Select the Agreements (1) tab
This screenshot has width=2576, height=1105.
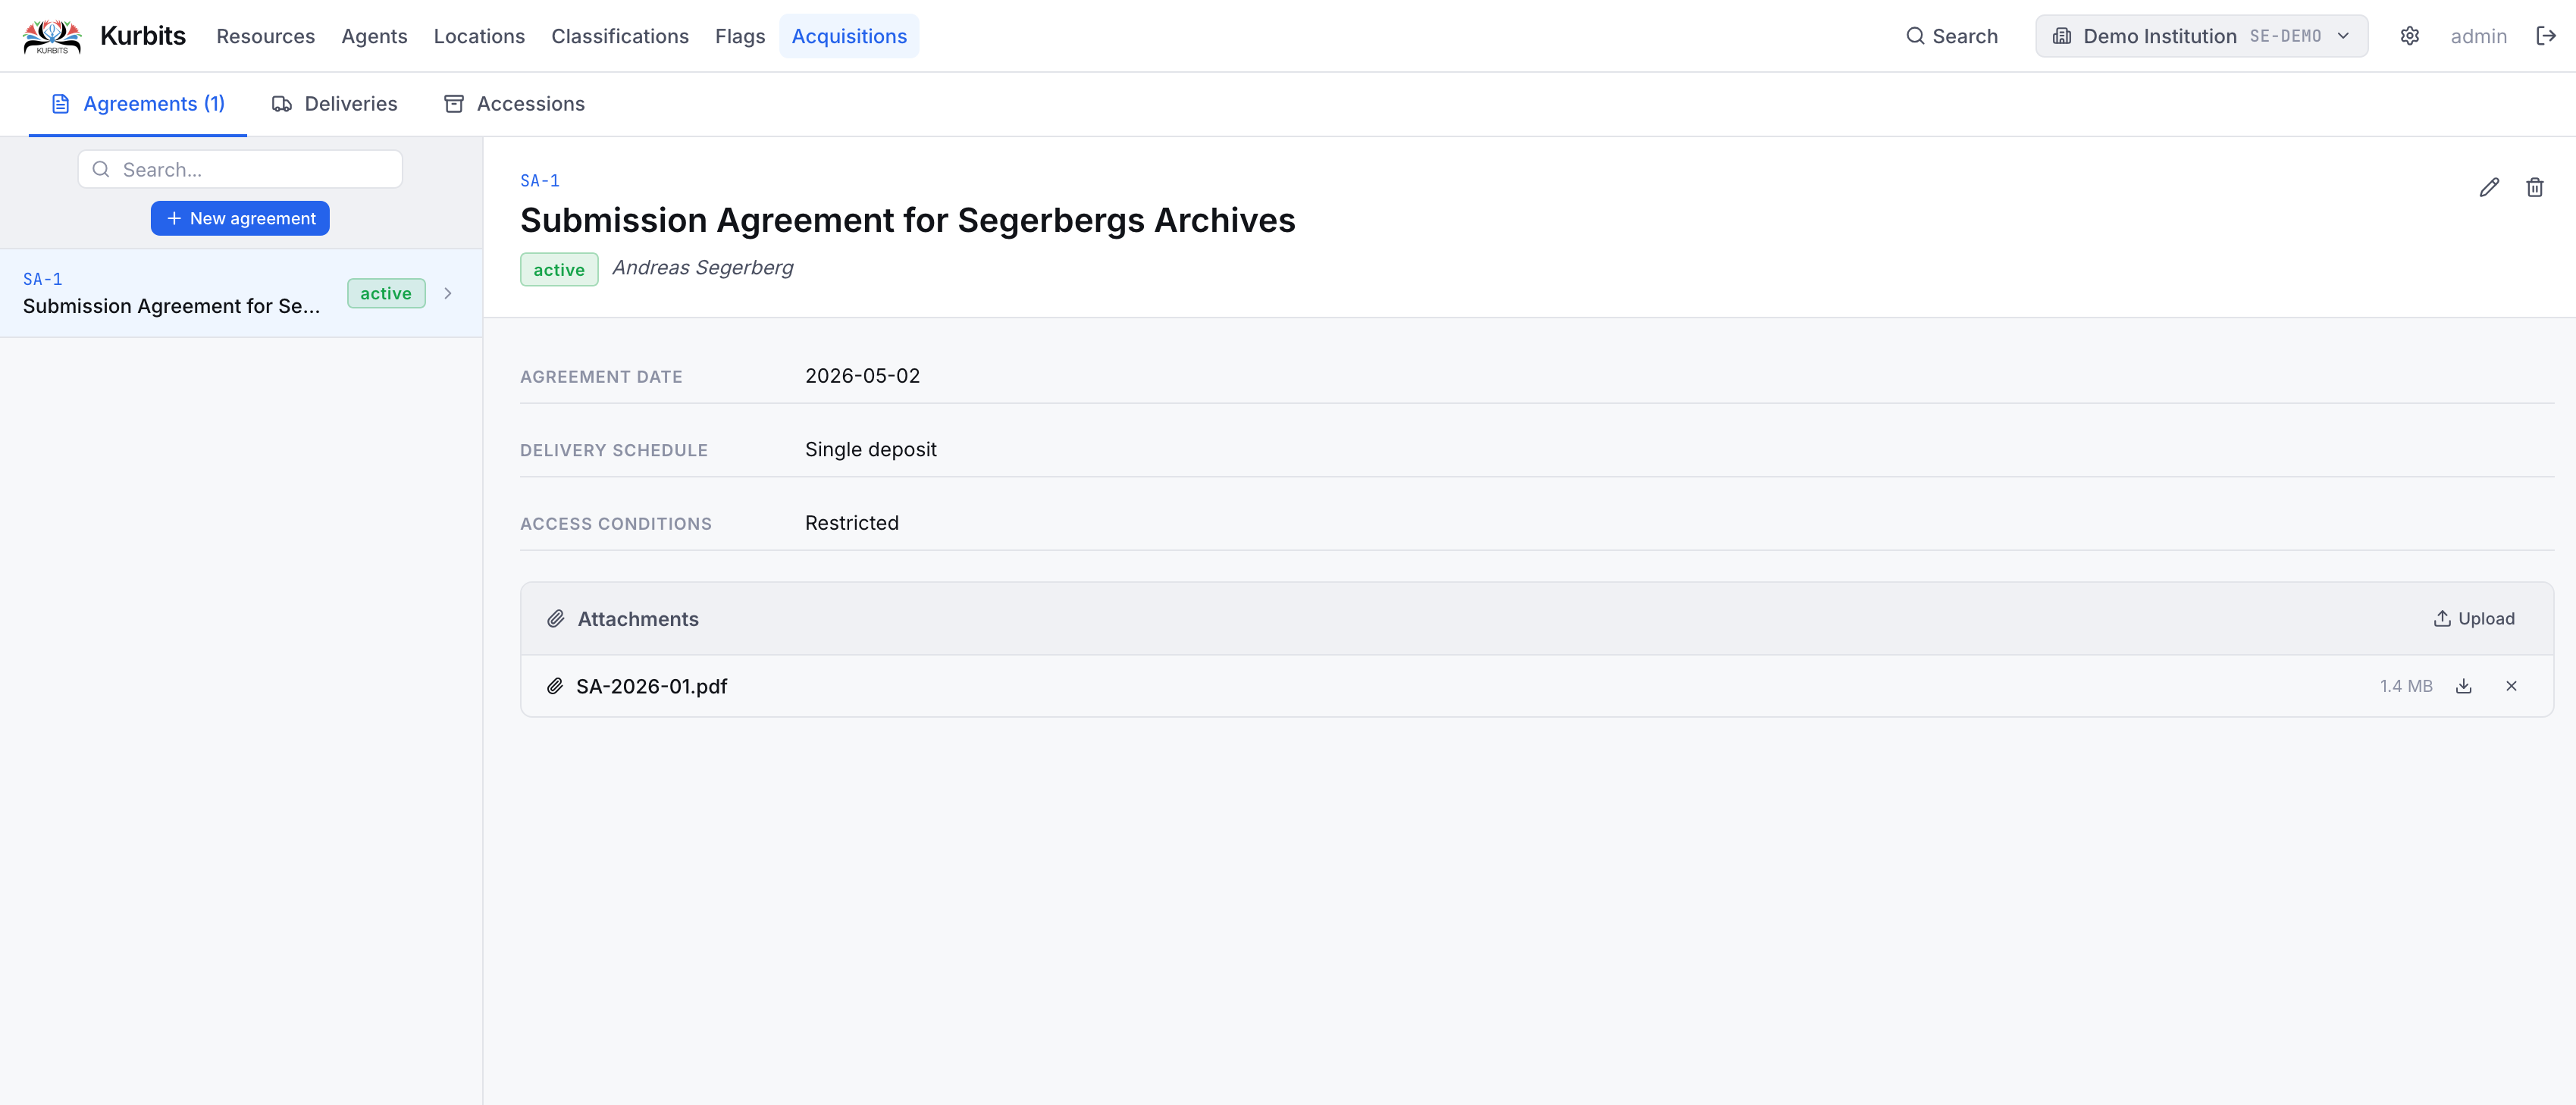pyautogui.click(x=138, y=104)
